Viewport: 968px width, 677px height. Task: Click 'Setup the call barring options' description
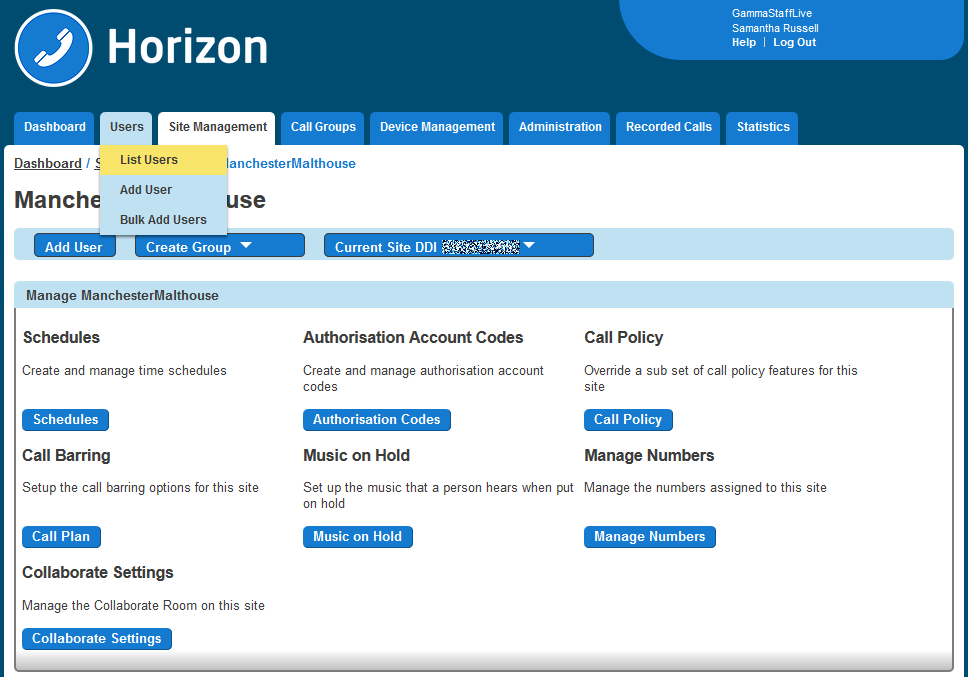point(140,488)
